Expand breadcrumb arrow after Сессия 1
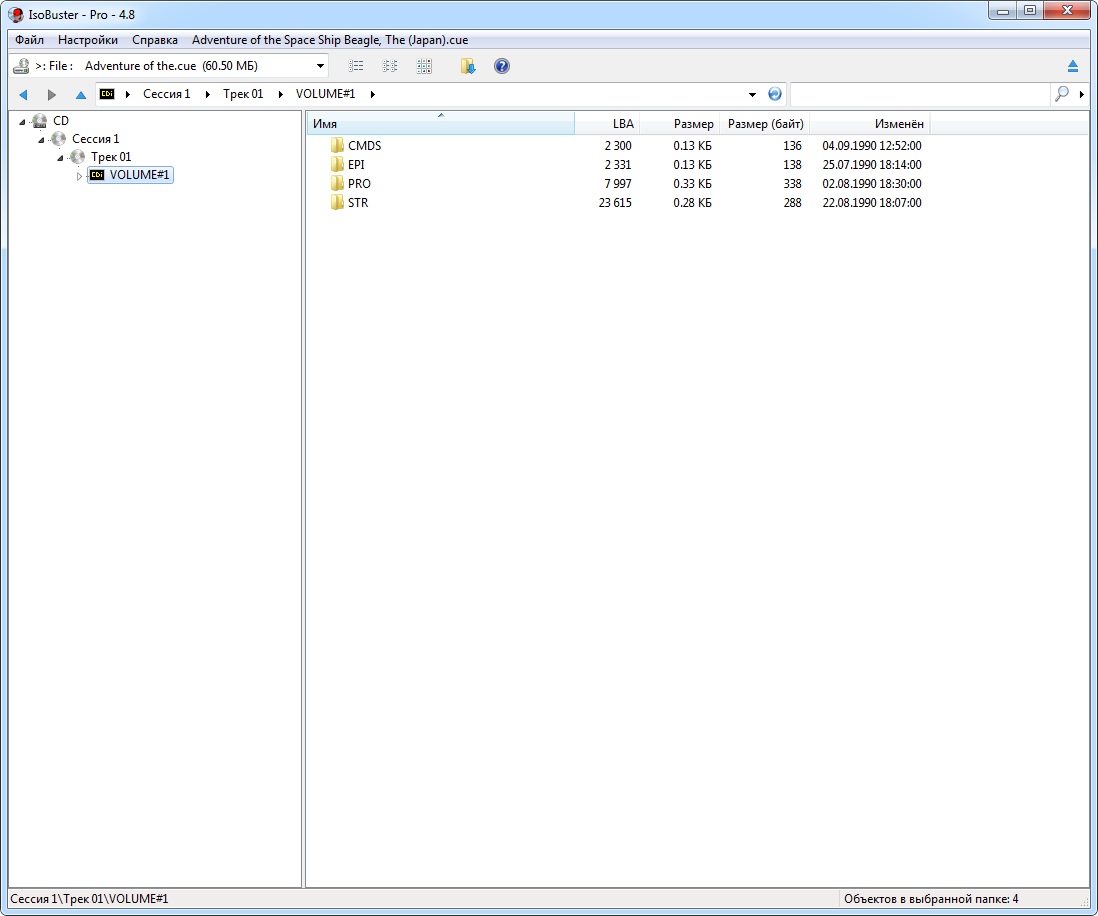The height and width of the screenshot is (916, 1098). (x=208, y=94)
